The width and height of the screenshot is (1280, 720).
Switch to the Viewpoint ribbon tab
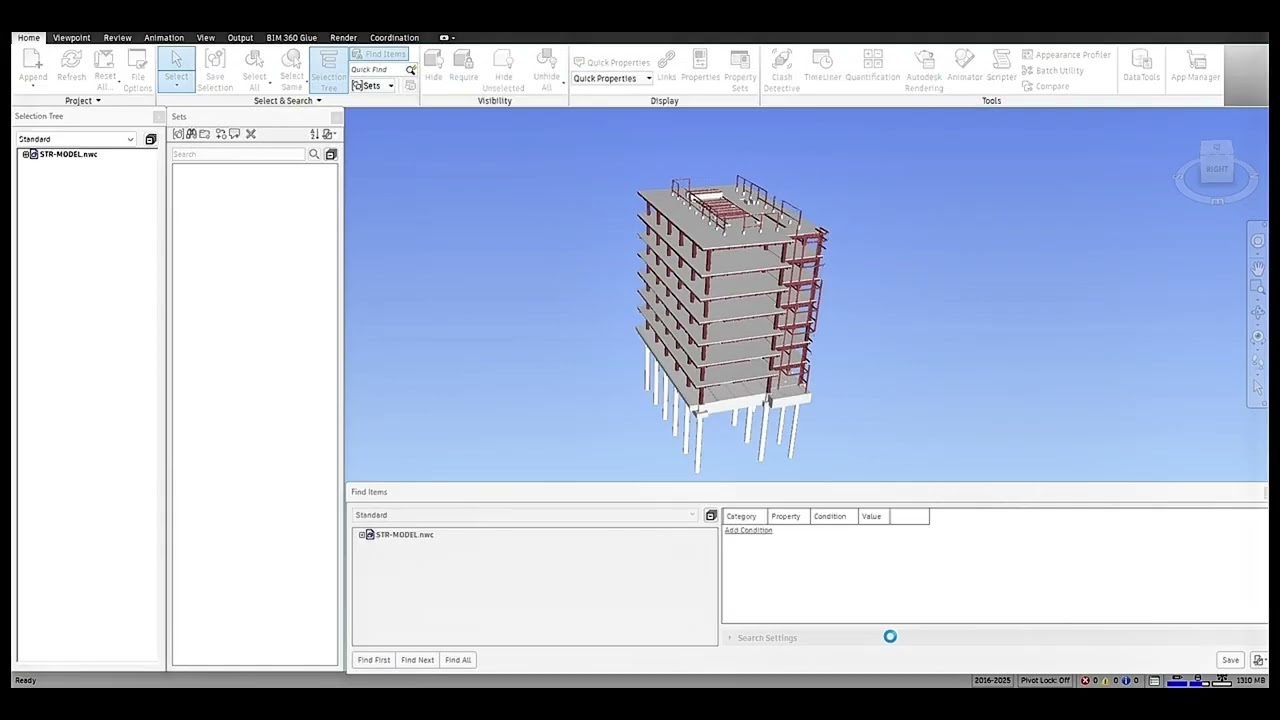coord(71,38)
